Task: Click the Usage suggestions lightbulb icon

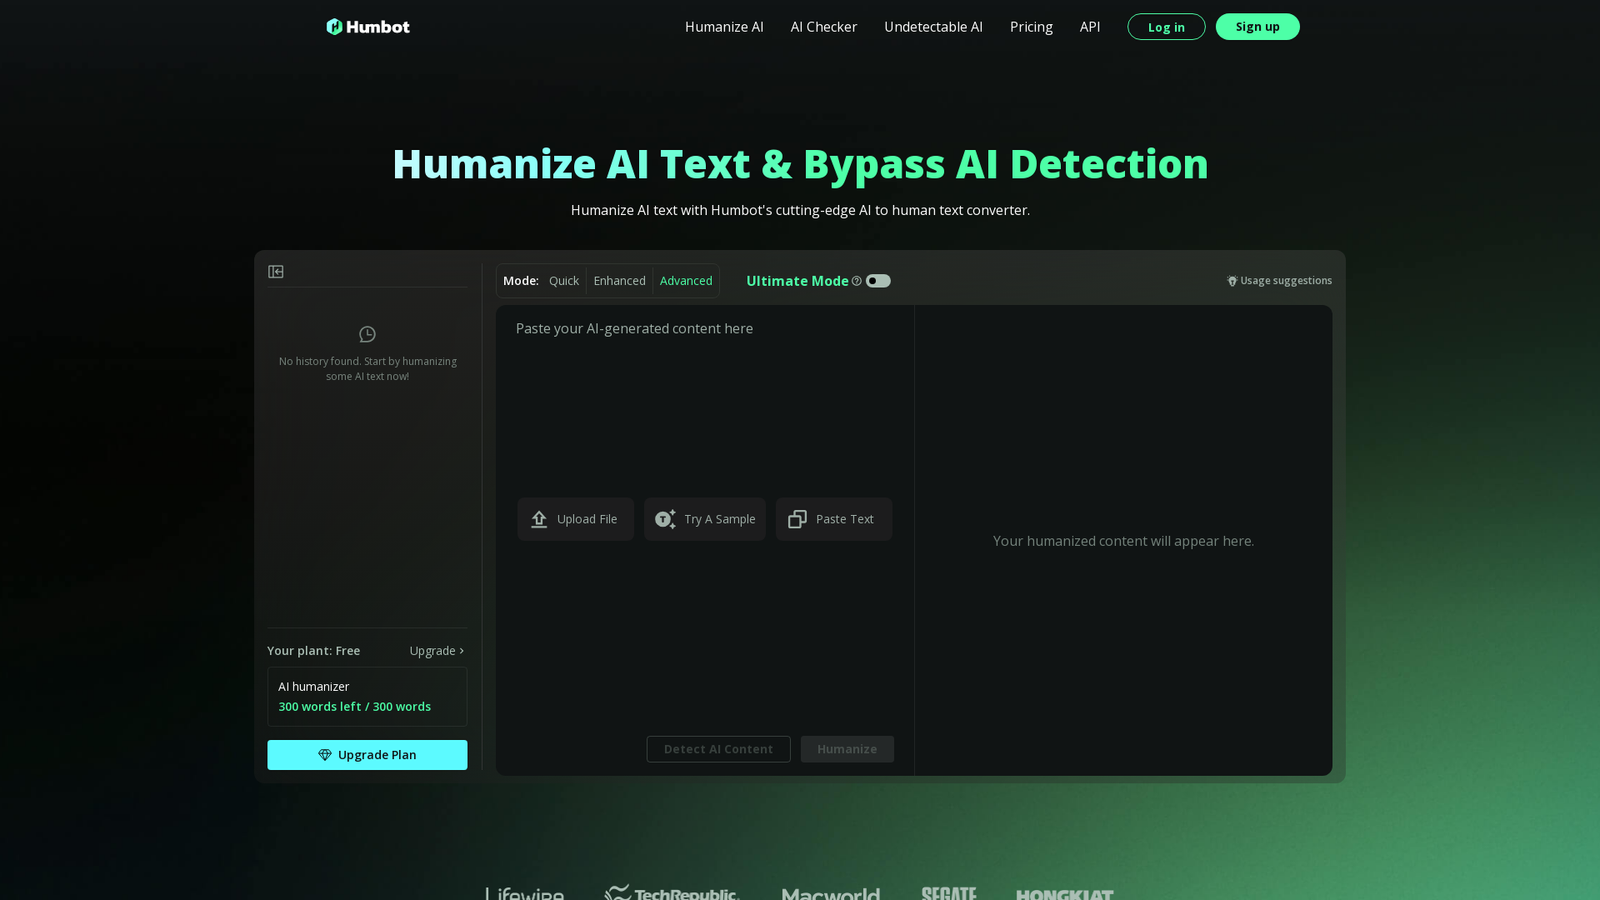Action: click(1232, 281)
